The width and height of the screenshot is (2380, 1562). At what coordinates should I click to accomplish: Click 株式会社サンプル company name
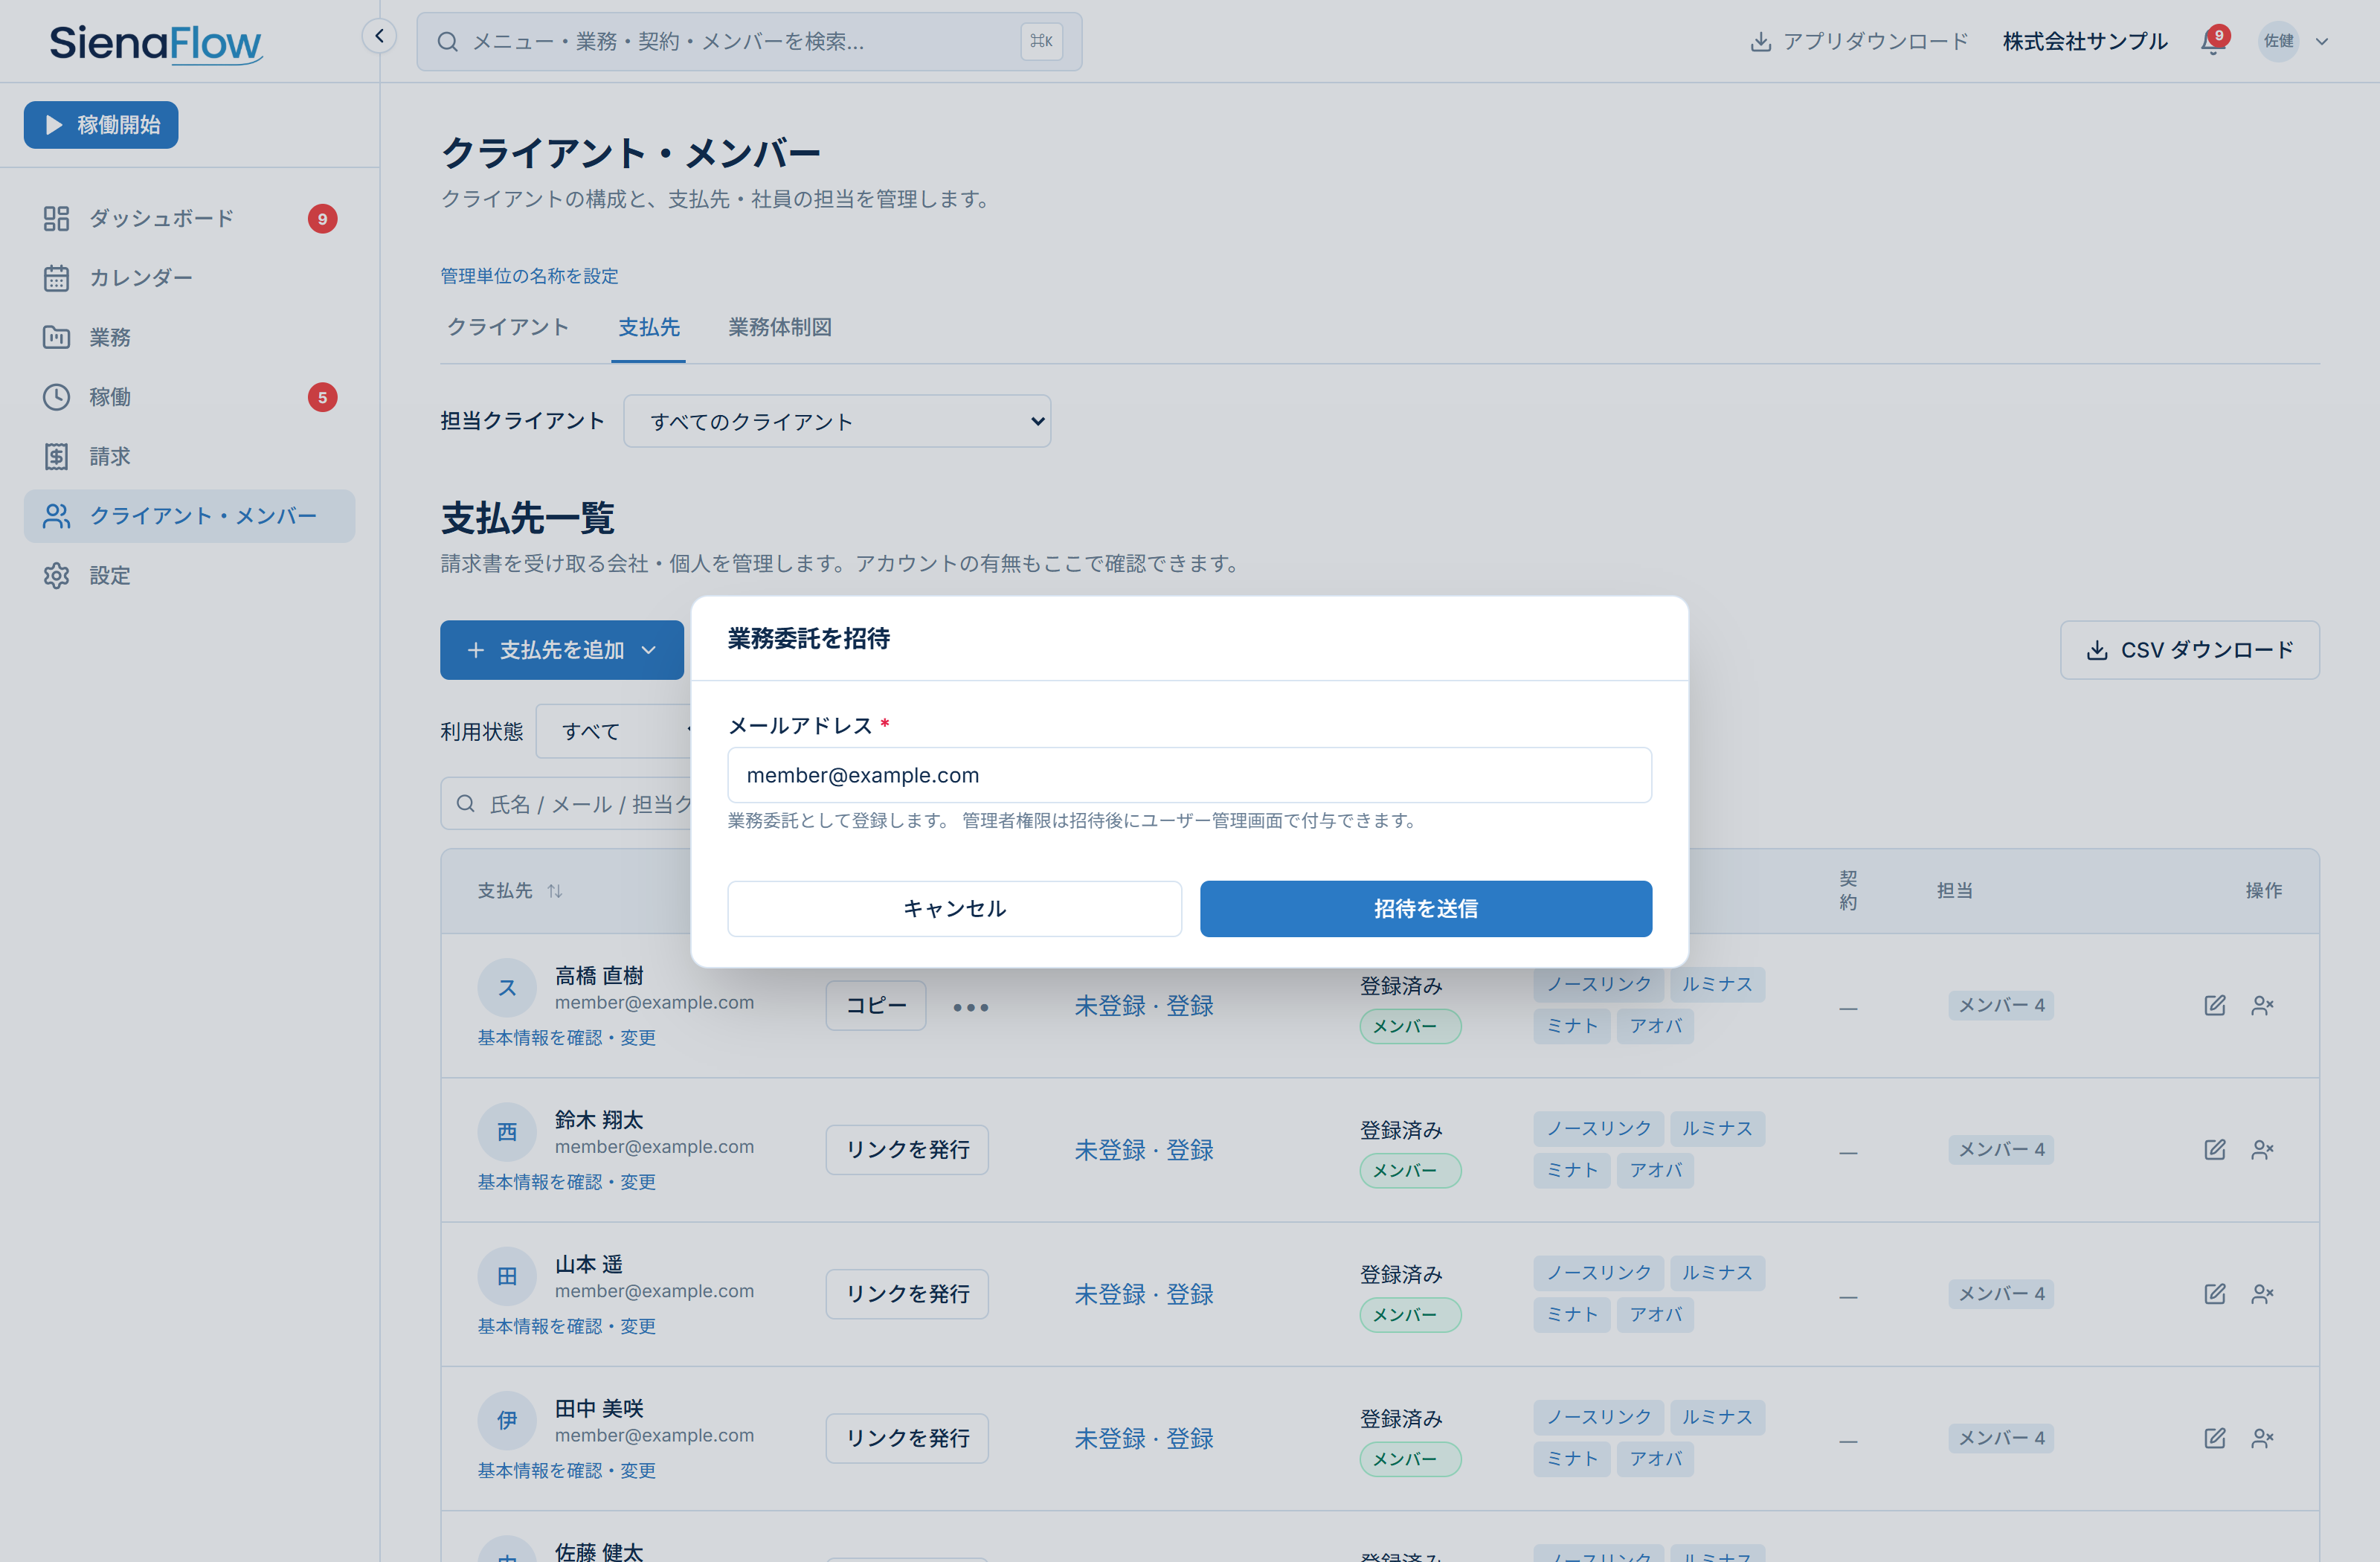coord(2084,41)
